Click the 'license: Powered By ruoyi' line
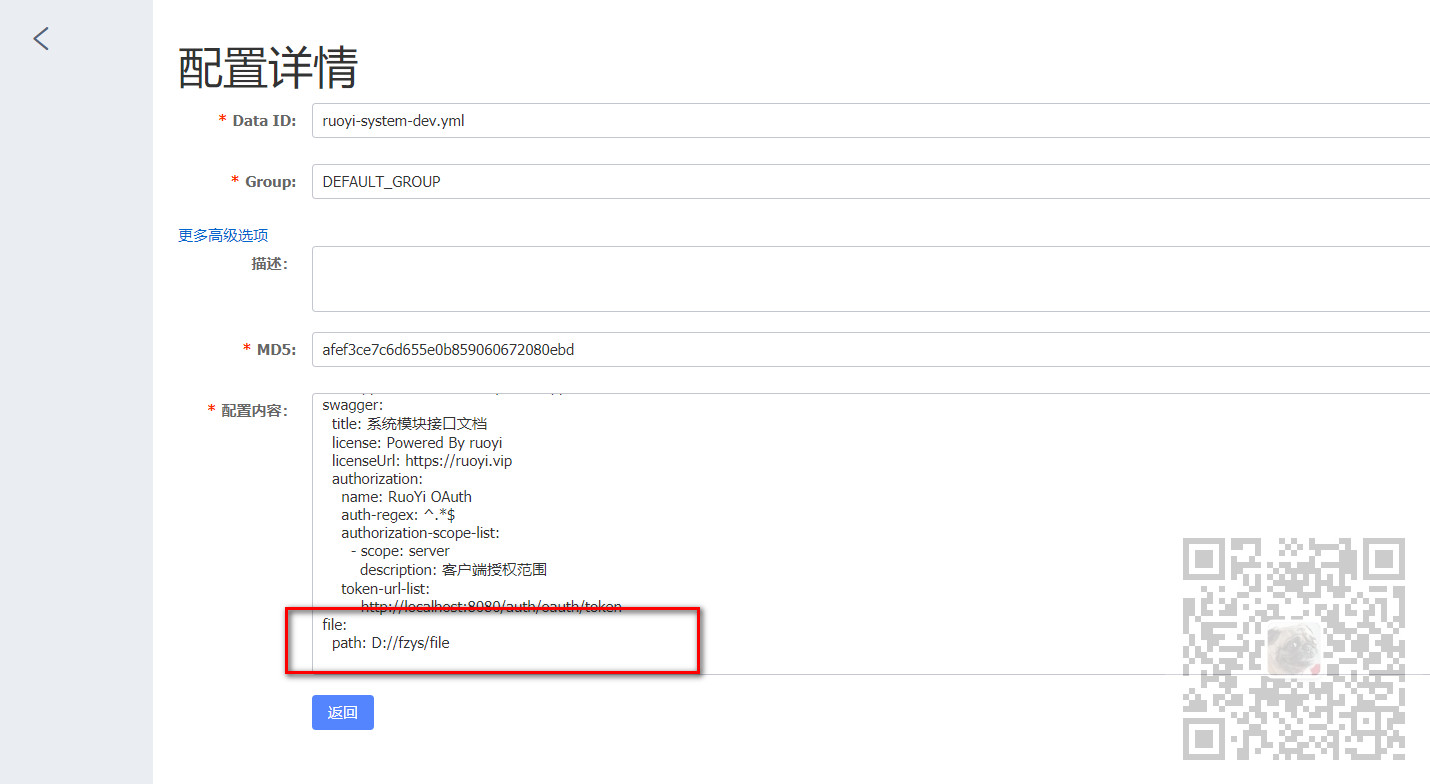Image resolution: width=1430 pixels, height=784 pixels. (417, 442)
